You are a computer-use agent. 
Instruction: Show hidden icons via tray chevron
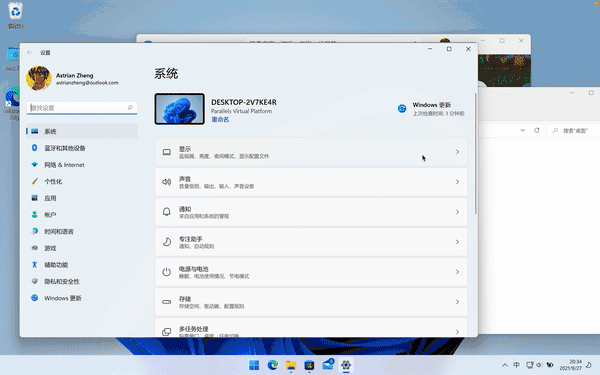[505, 365]
